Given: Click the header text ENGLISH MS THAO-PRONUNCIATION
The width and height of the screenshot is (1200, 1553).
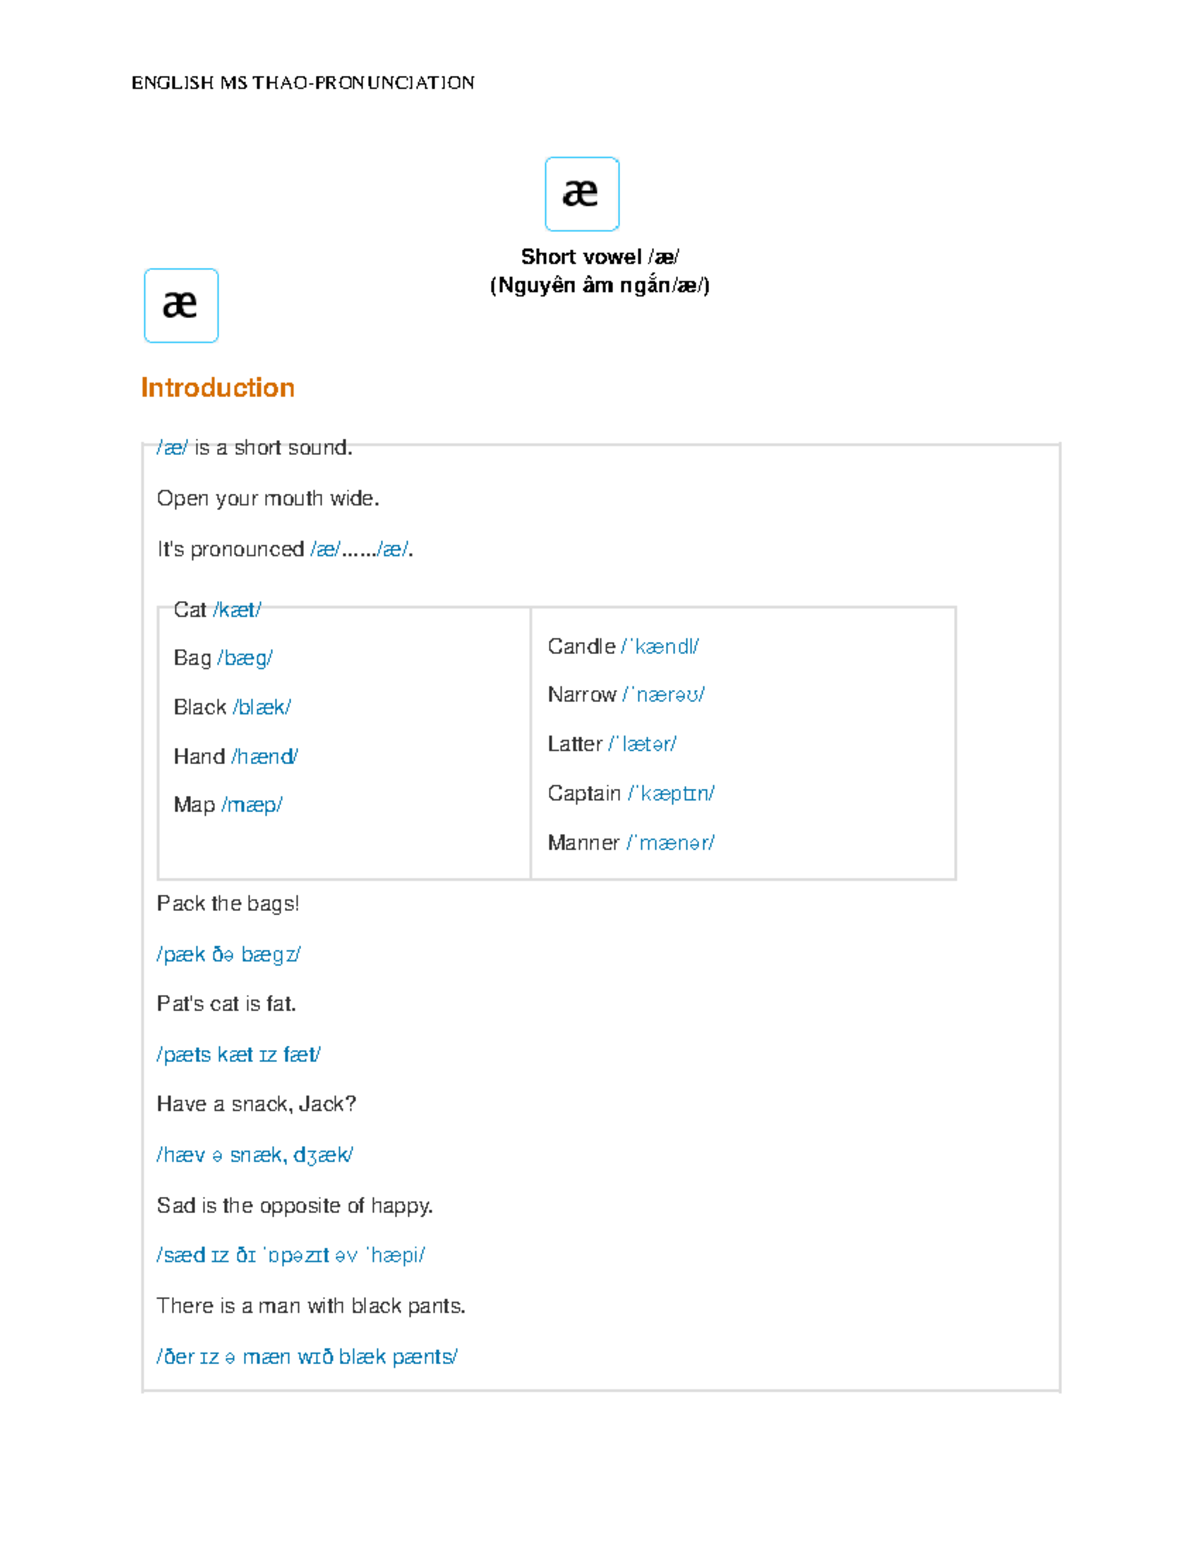Looking at the screenshot, I should pos(303,83).
